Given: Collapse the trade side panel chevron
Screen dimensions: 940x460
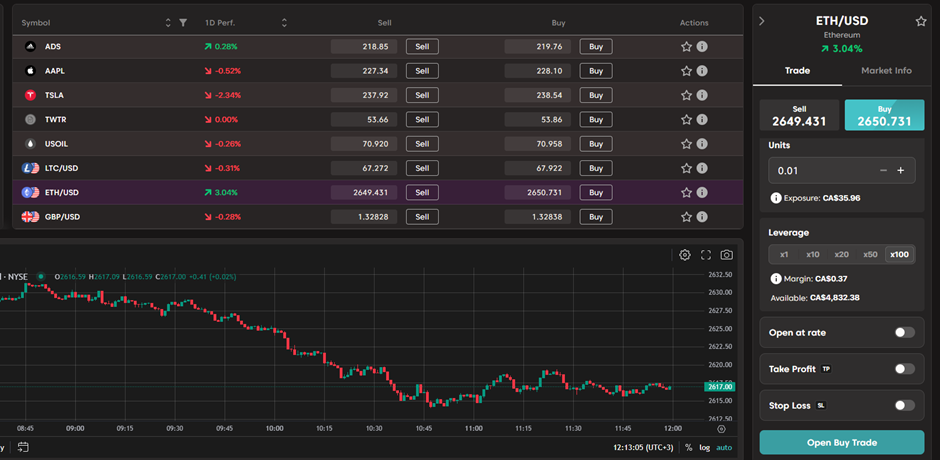Looking at the screenshot, I should [x=762, y=21].
